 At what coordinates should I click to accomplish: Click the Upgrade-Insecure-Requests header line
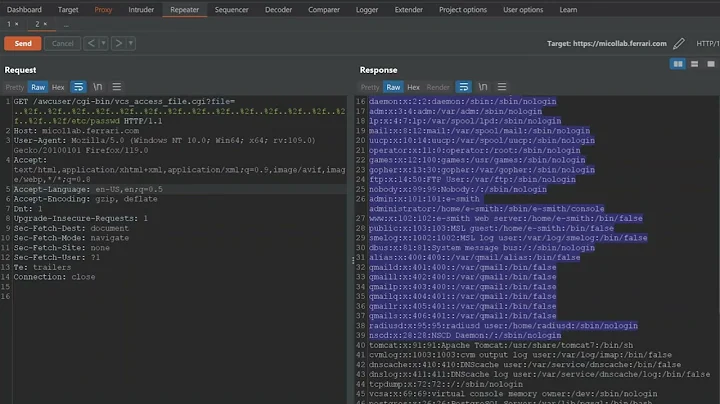point(80,219)
